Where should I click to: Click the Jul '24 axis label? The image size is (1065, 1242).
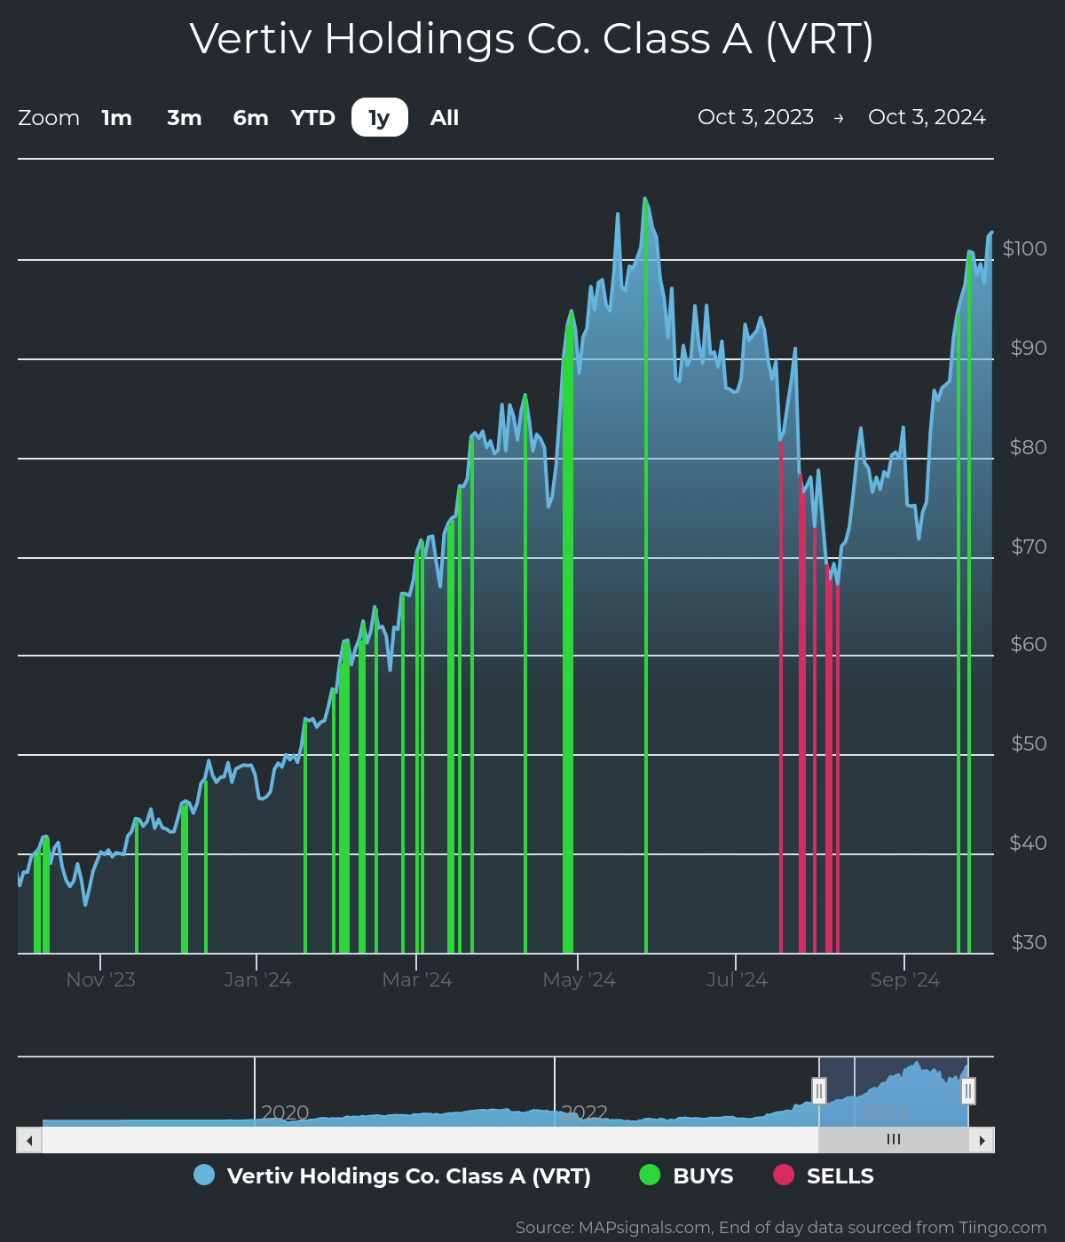(x=736, y=980)
